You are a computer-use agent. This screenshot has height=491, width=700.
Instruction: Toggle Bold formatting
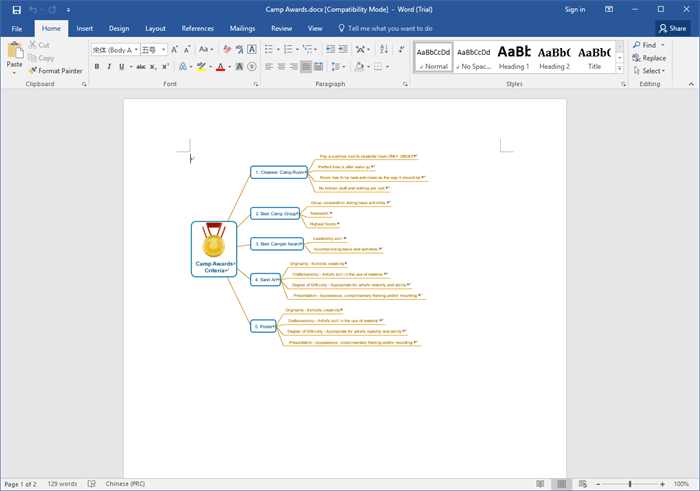point(97,67)
